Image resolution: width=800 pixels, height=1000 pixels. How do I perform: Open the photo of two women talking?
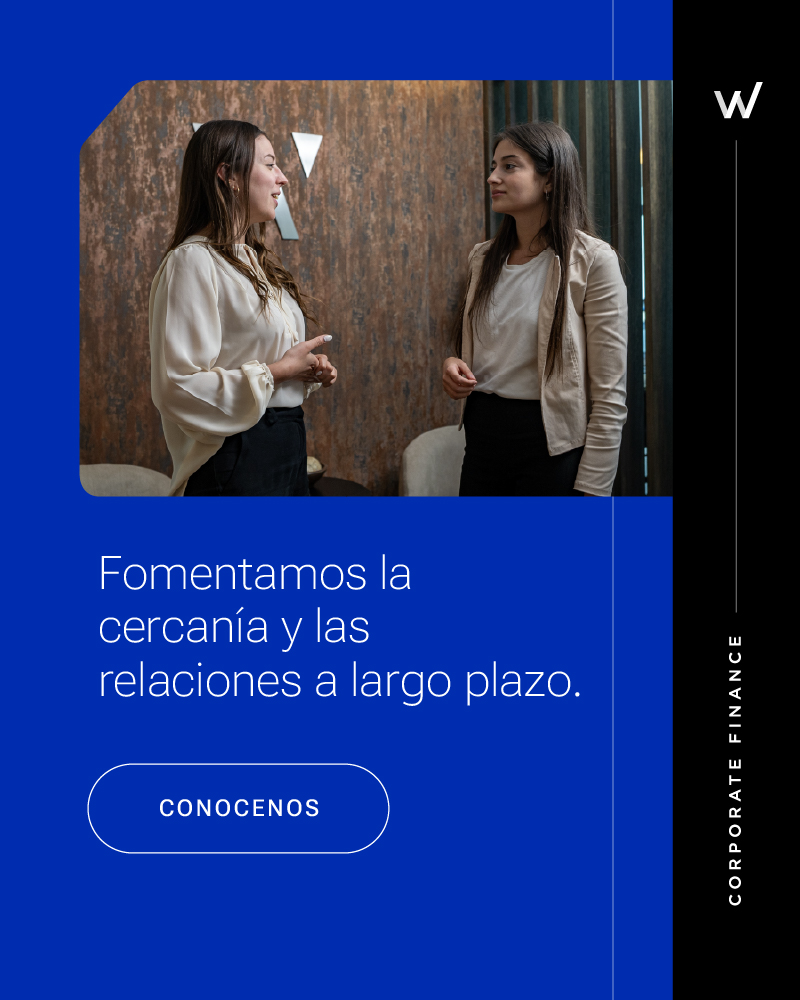coord(376,288)
